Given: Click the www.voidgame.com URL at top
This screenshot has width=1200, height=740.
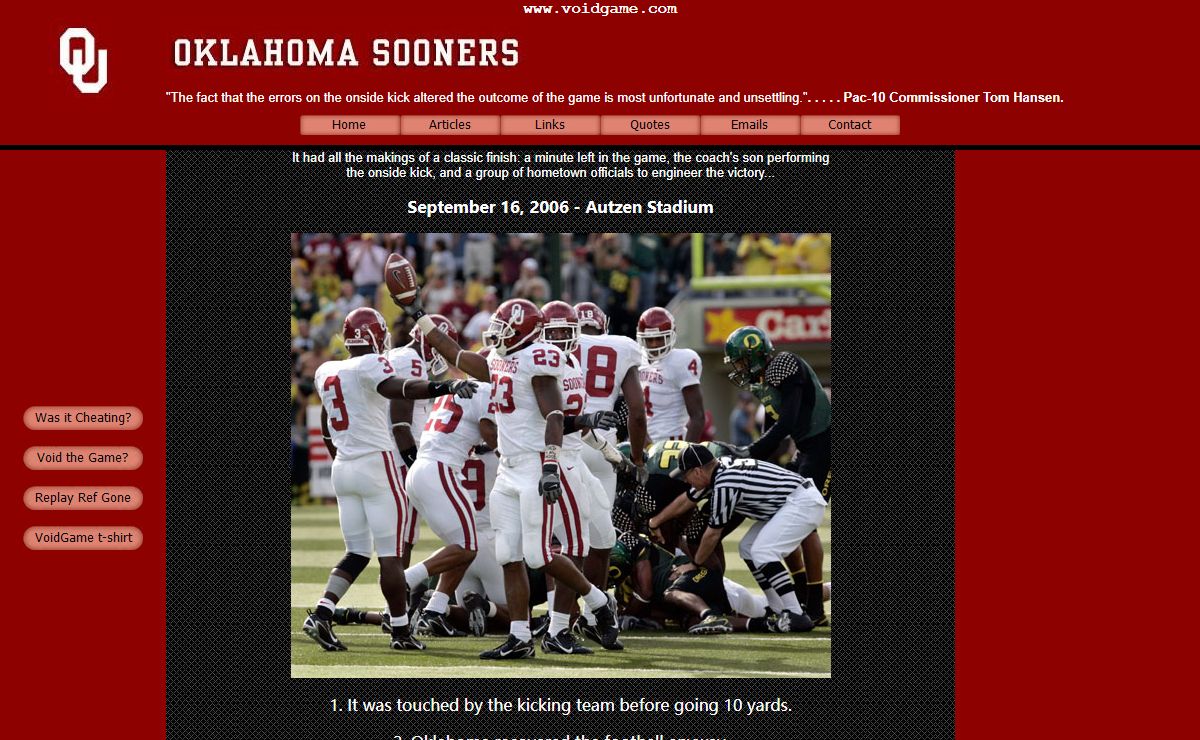Looking at the screenshot, I should pyautogui.click(x=600, y=9).
